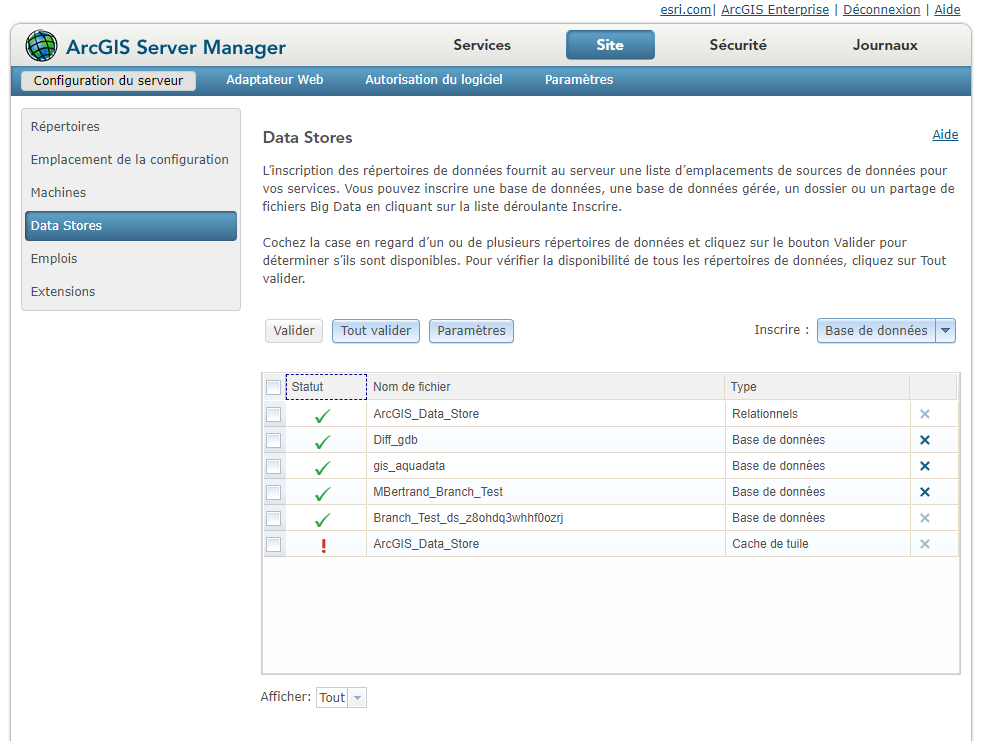Switch to the Sécurité tab
The height and width of the screenshot is (741, 983).
(738, 45)
